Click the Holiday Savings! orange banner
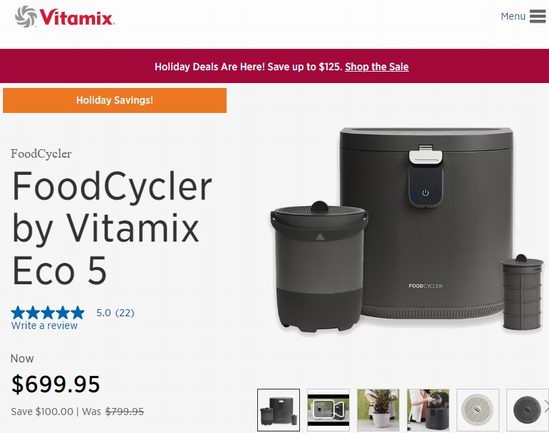 point(115,100)
